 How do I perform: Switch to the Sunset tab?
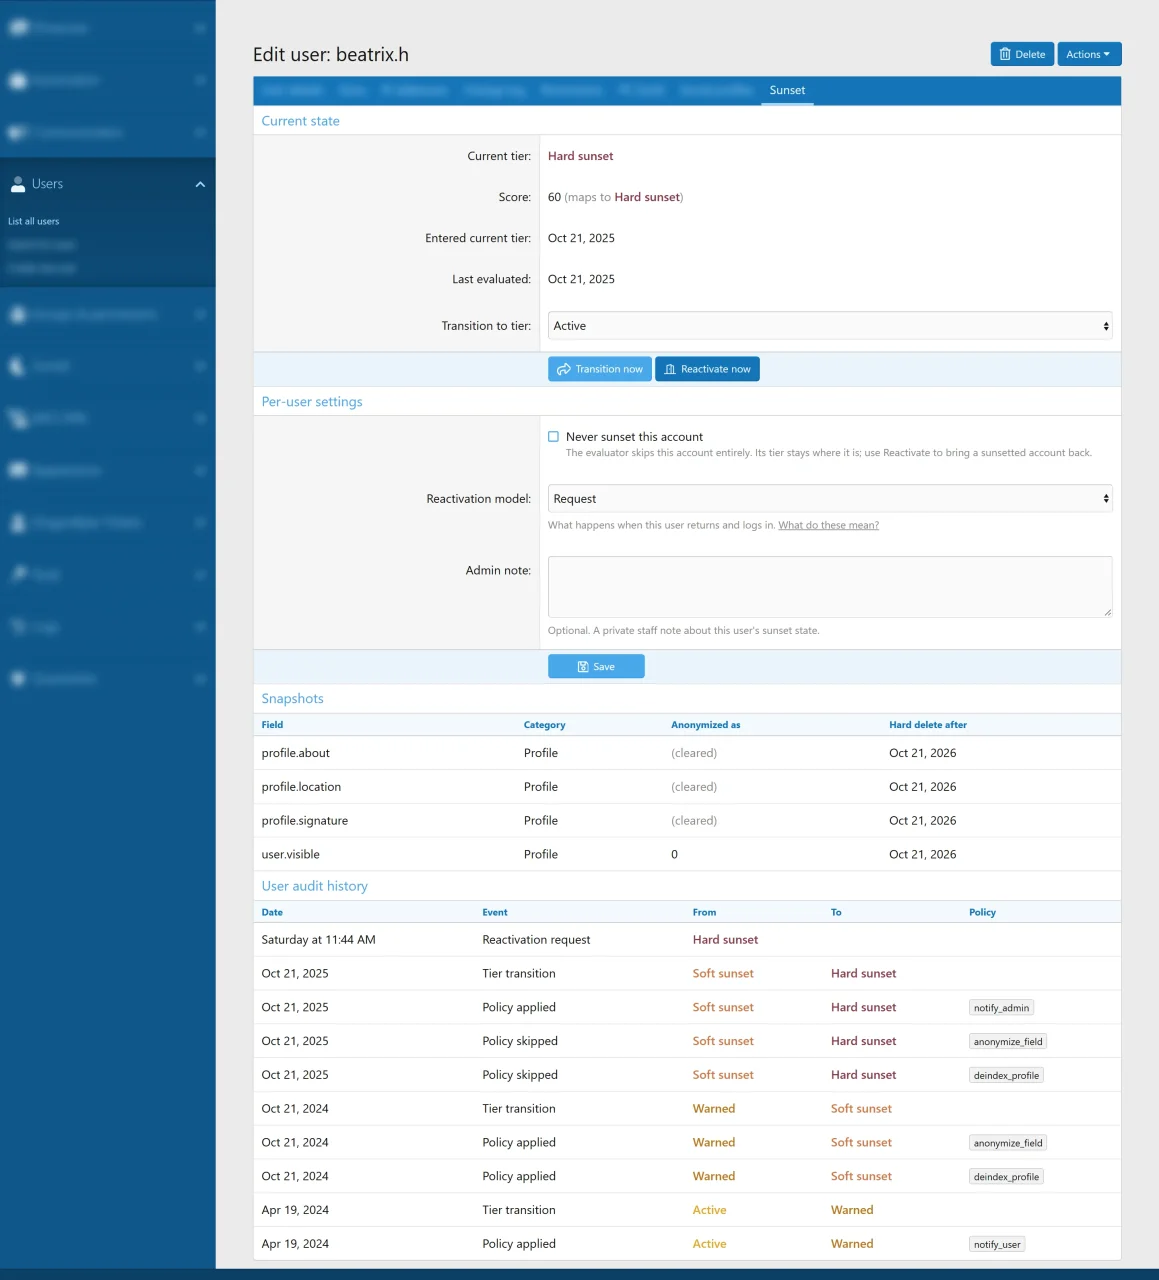(787, 90)
